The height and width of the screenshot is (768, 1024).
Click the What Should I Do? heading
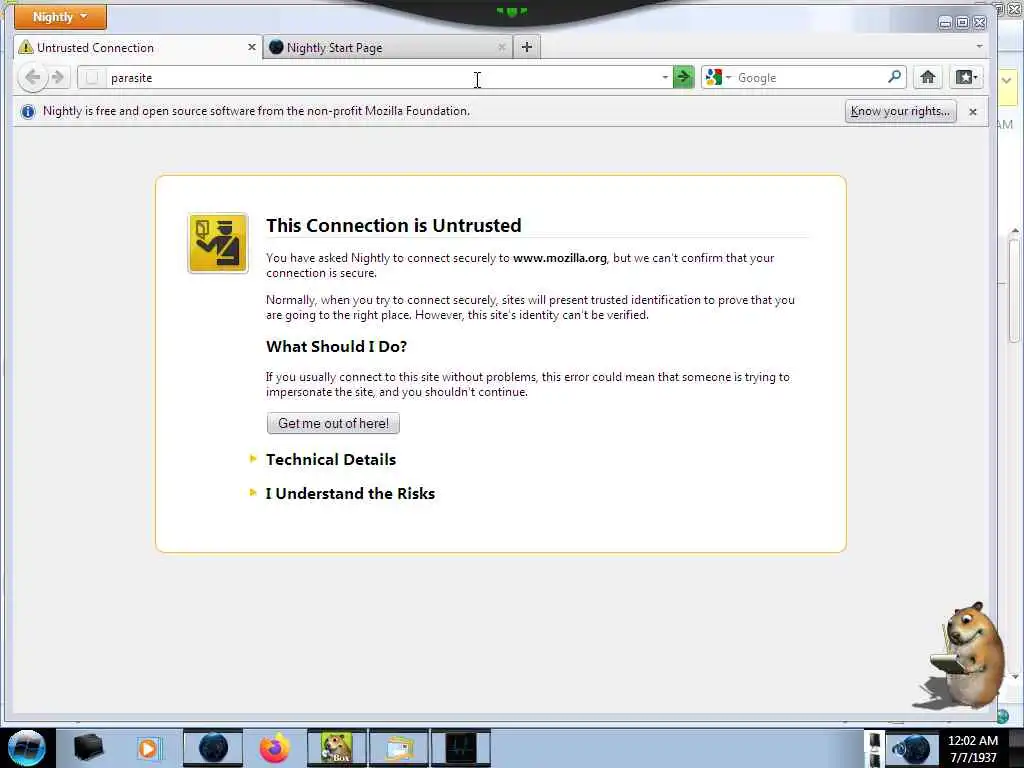[x=336, y=346]
